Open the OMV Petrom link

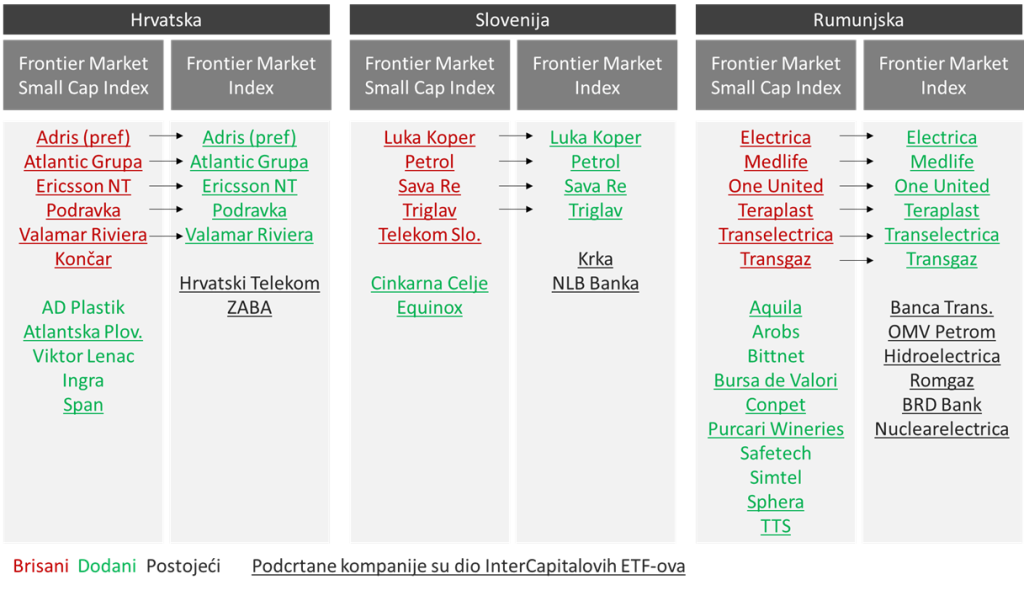(x=942, y=332)
